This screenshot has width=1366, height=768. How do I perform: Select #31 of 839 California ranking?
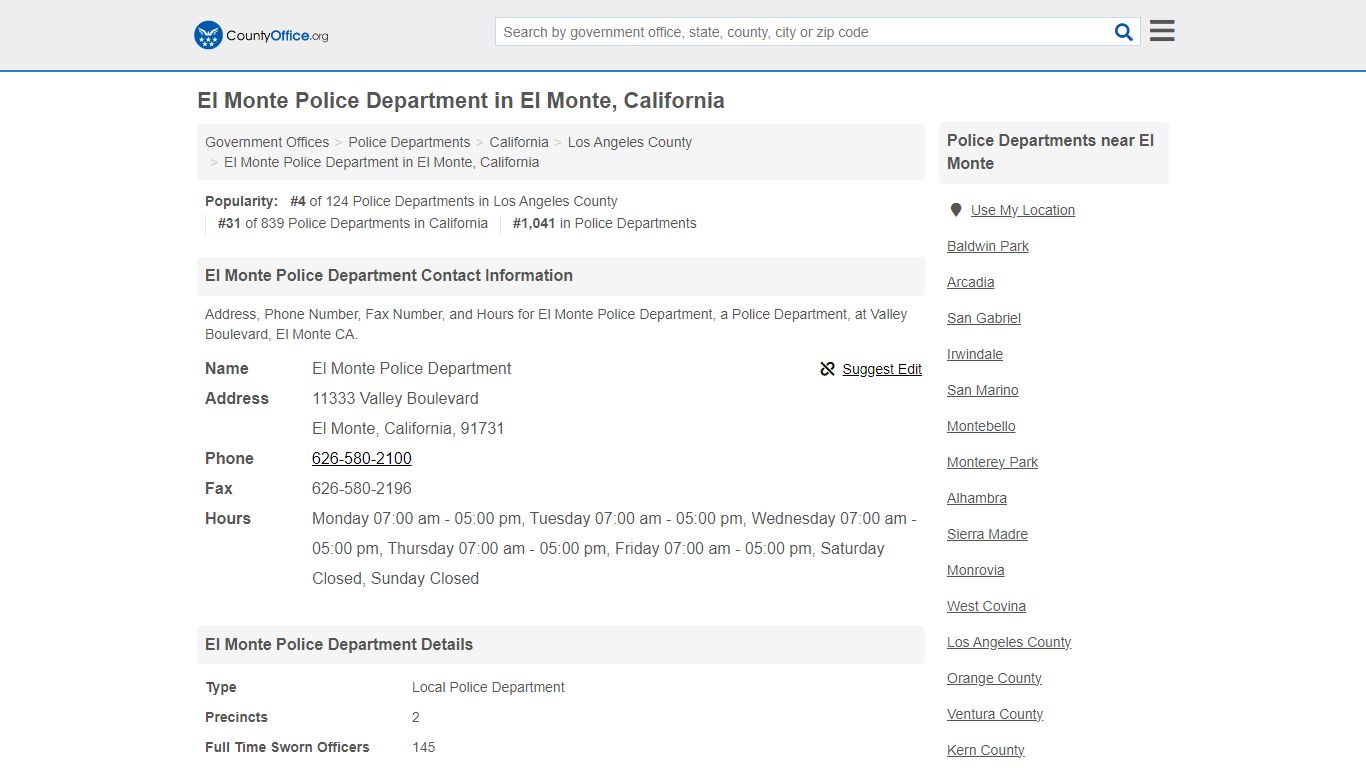click(x=353, y=223)
